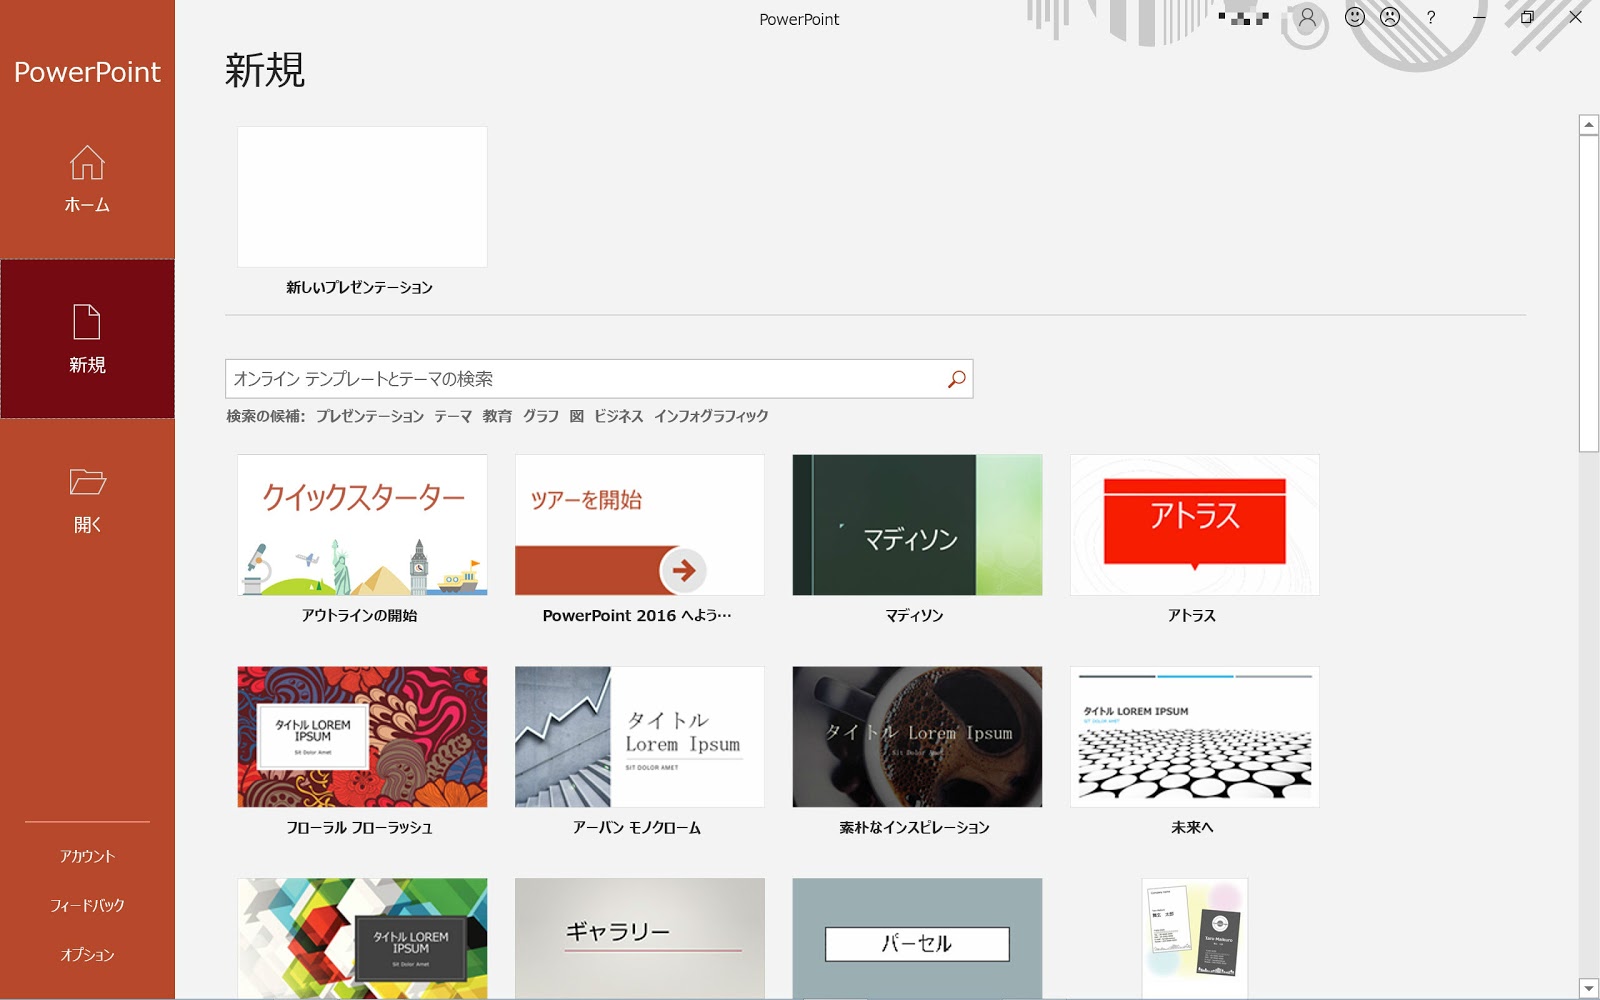
Task: Click the アウトラインの開始 caption
Action: [360, 616]
